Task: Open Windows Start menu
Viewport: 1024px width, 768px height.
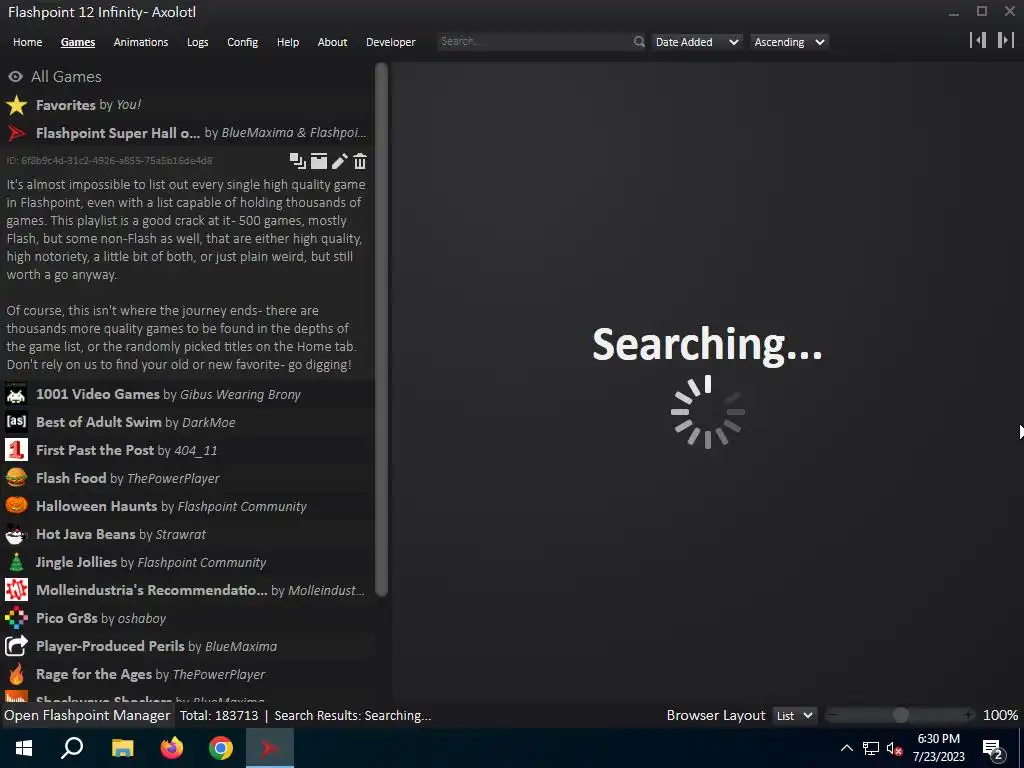Action: [24, 748]
